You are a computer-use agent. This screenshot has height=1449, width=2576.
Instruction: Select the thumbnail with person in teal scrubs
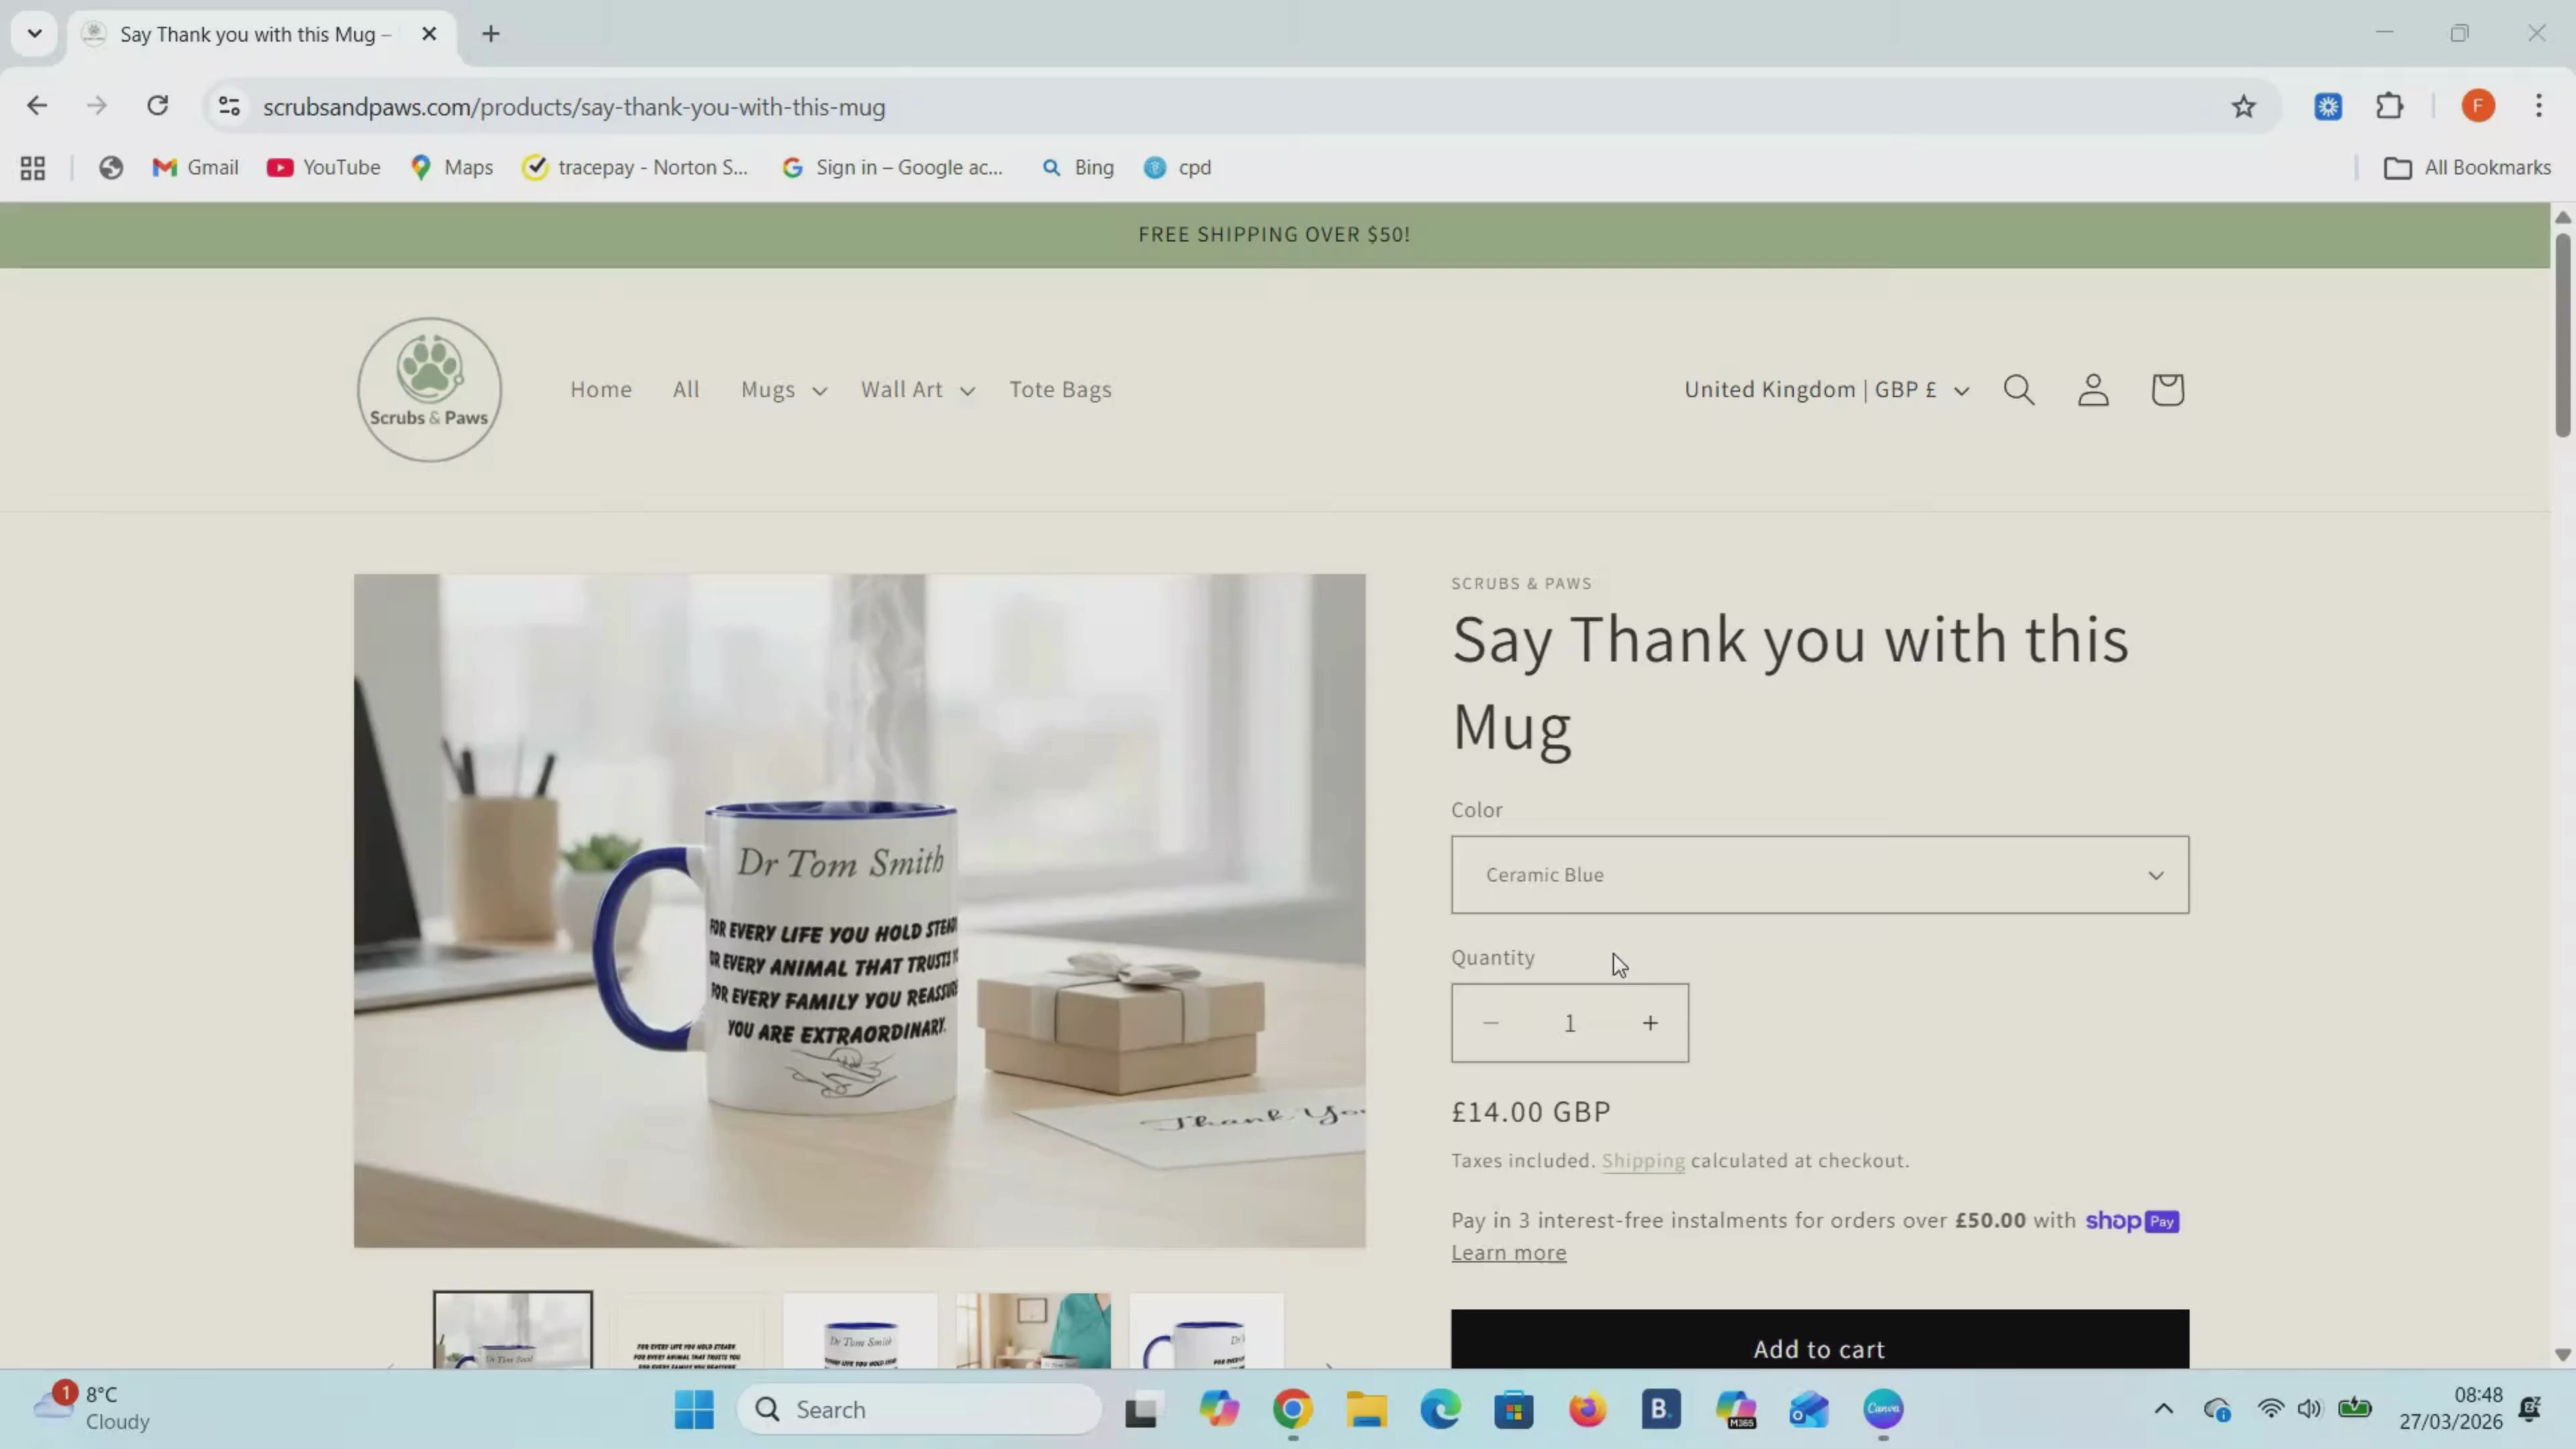pos(1033,1331)
